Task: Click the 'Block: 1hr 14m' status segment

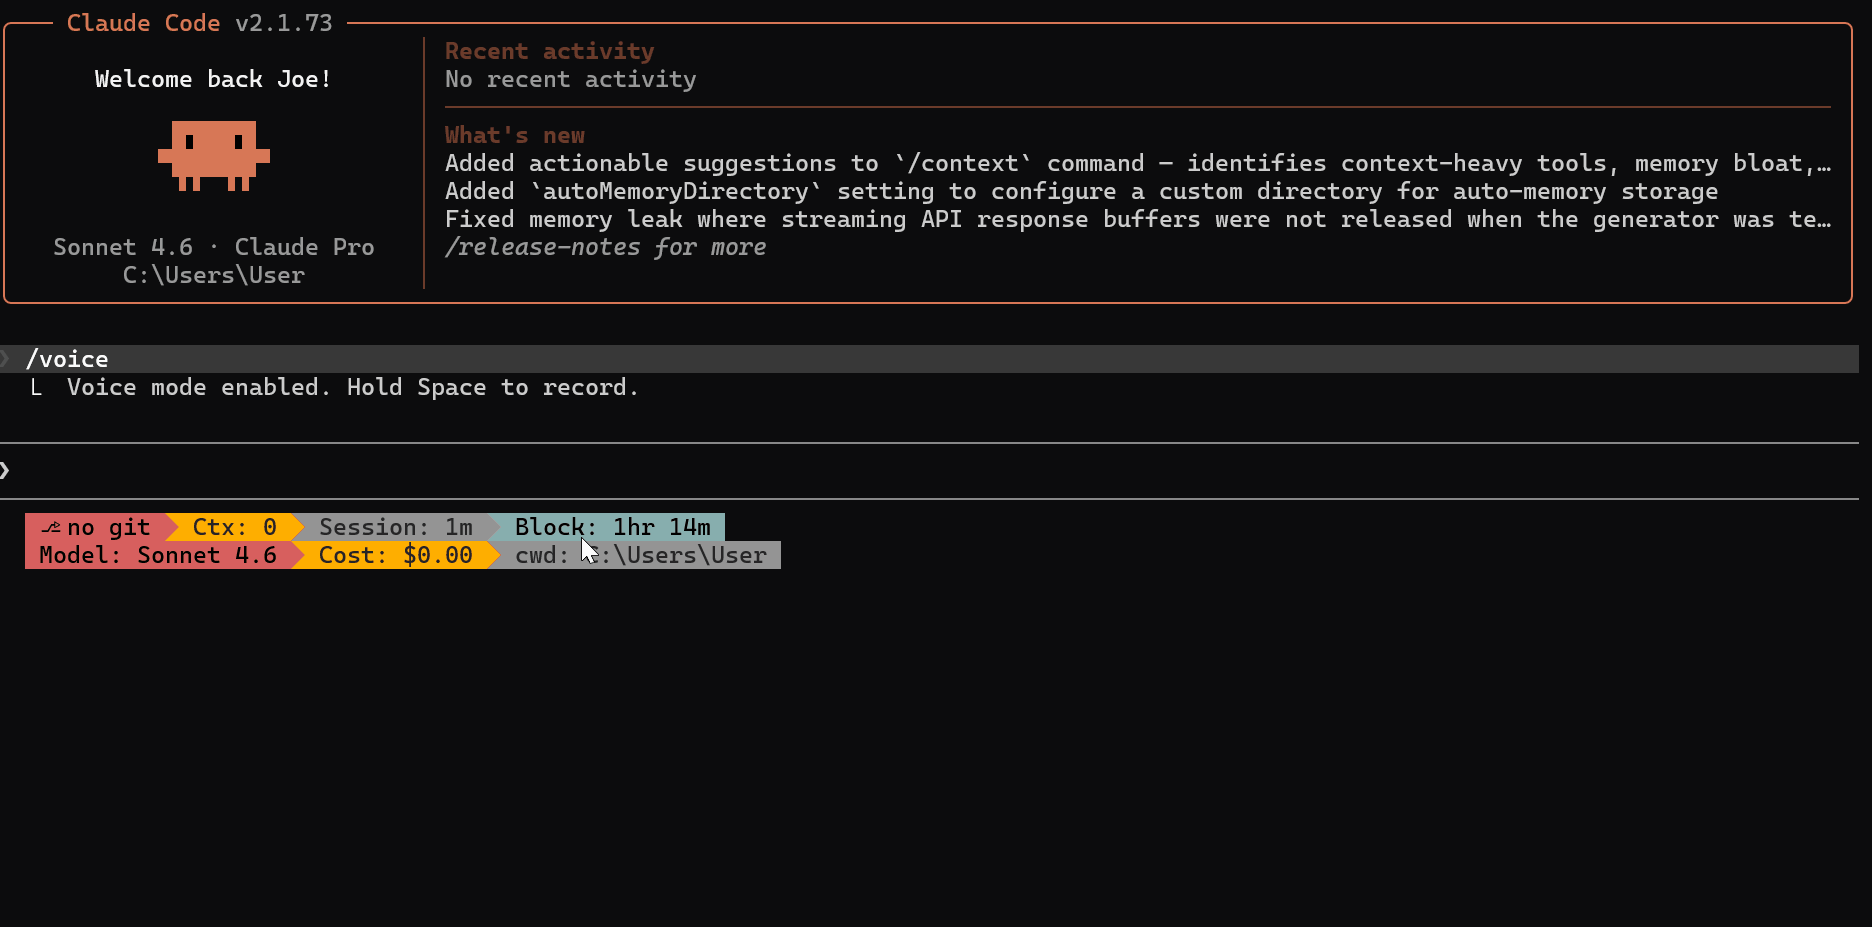Action: 612,527
